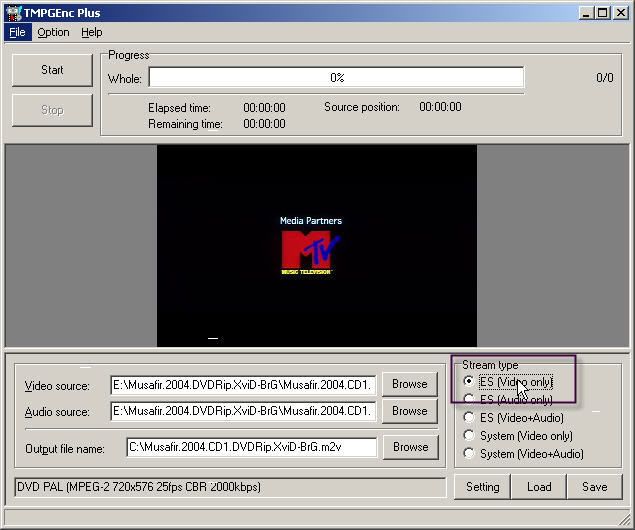Click the Source position value 00:00:00
Image resolution: width=635 pixels, height=530 pixels.
click(x=440, y=107)
